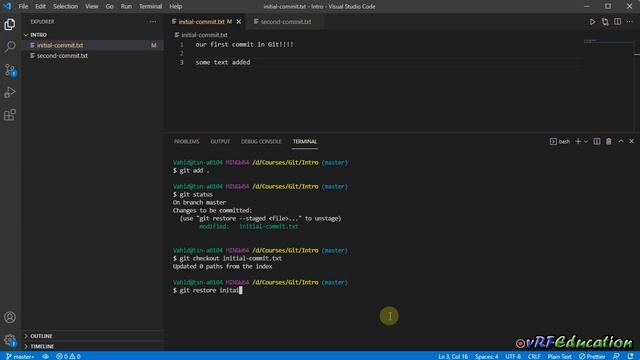Image resolution: width=640 pixels, height=360 pixels.
Task: Change line ending via CRLF status item
Action: click(534, 356)
